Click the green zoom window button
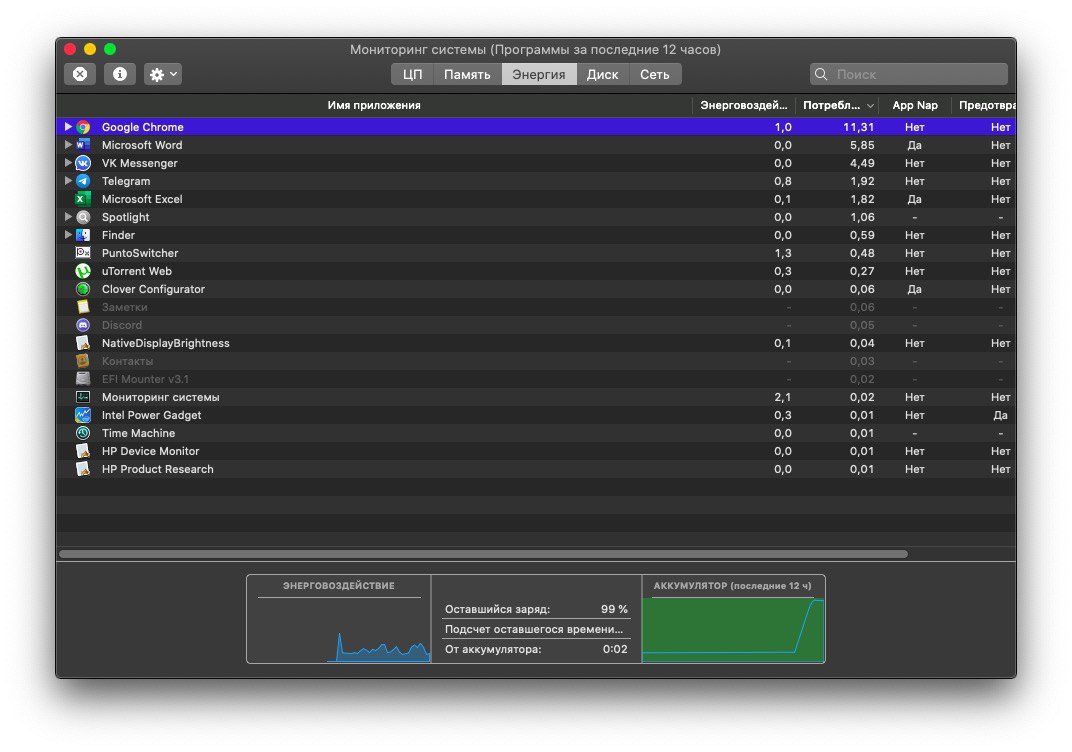 (x=110, y=49)
